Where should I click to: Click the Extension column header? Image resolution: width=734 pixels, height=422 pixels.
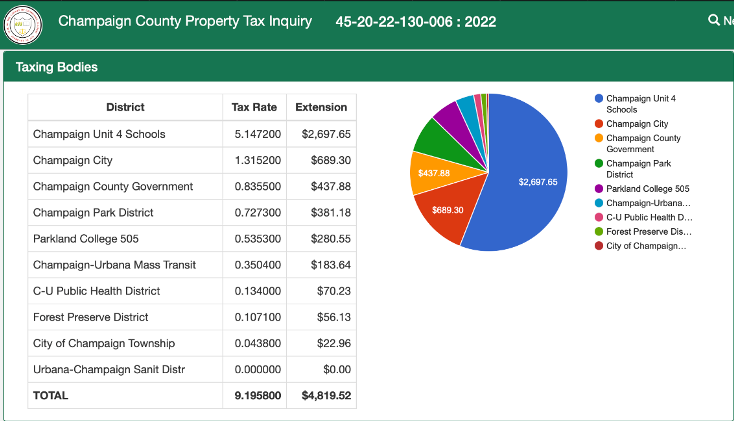click(321, 107)
